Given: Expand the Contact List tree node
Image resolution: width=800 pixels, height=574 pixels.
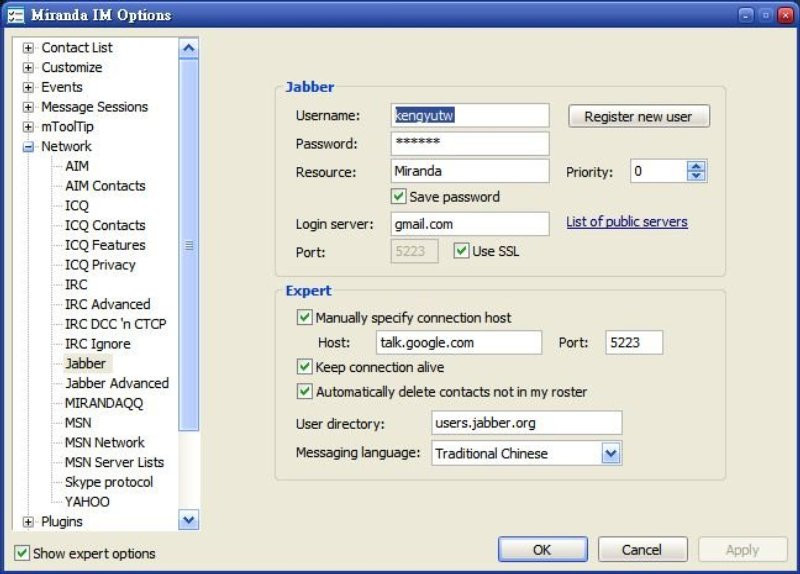Looking at the screenshot, I should tap(28, 48).
